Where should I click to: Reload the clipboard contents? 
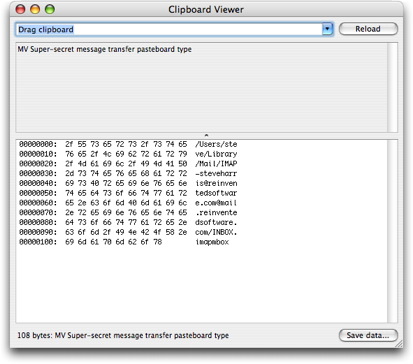(368, 29)
